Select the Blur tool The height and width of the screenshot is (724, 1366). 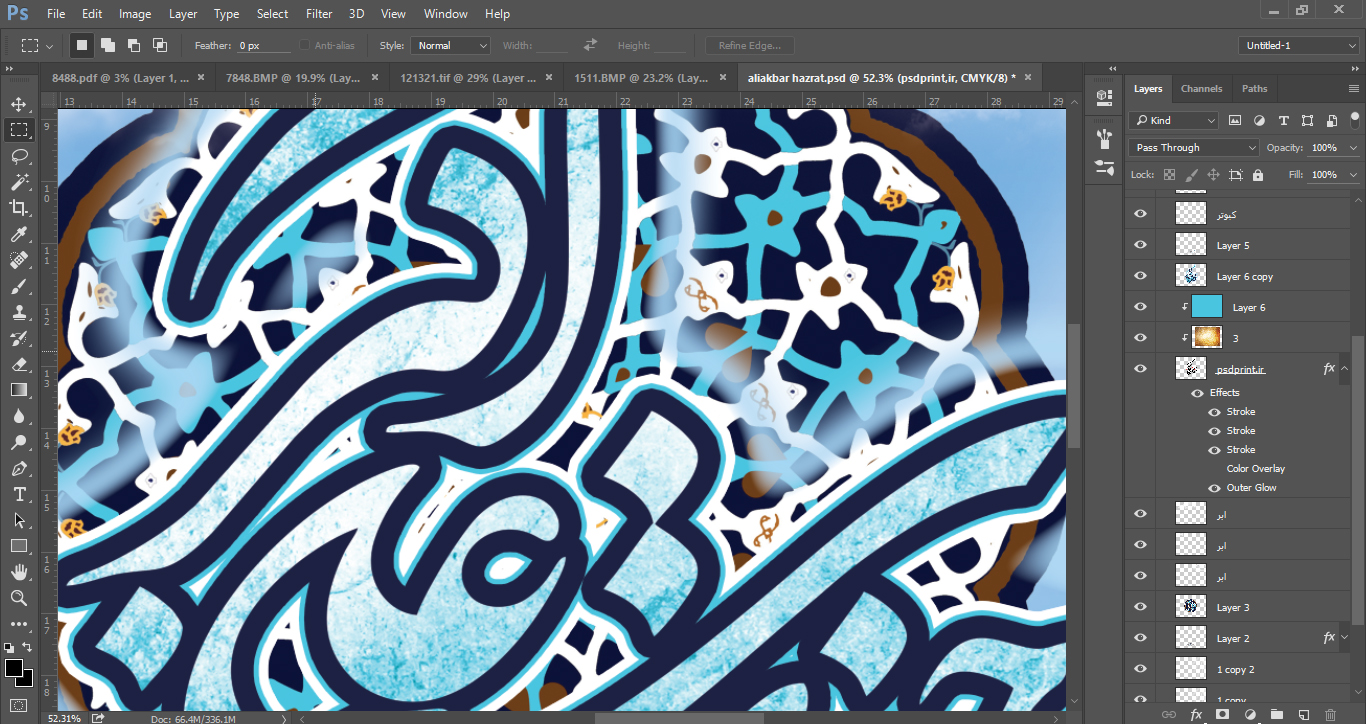(x=19, y=416)
